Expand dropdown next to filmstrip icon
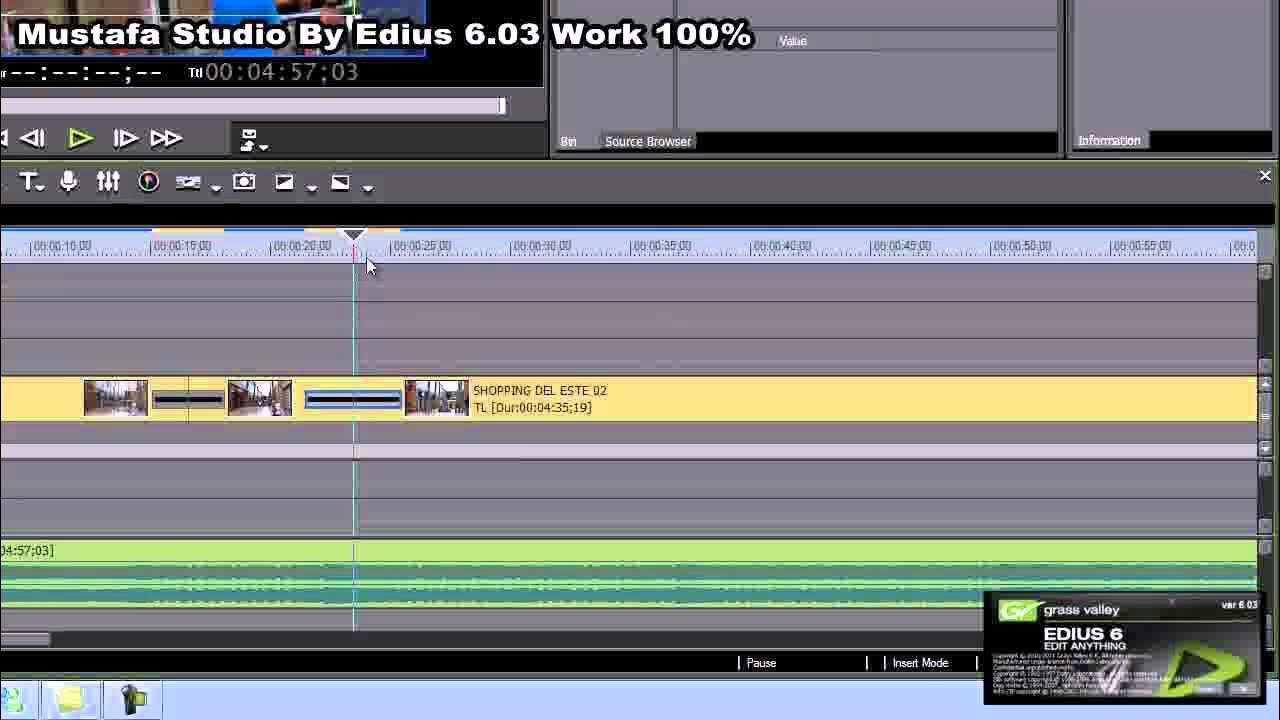1280x720 pixels. point(215,187)
